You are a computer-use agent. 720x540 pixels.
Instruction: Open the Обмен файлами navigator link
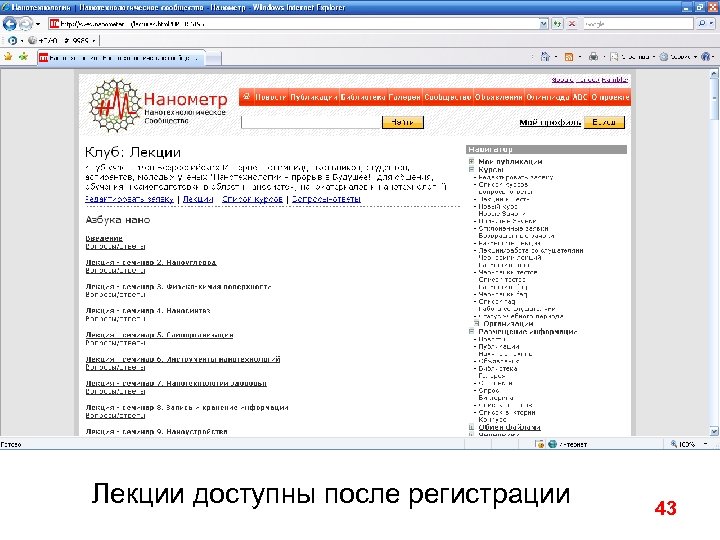click(509, 427)
